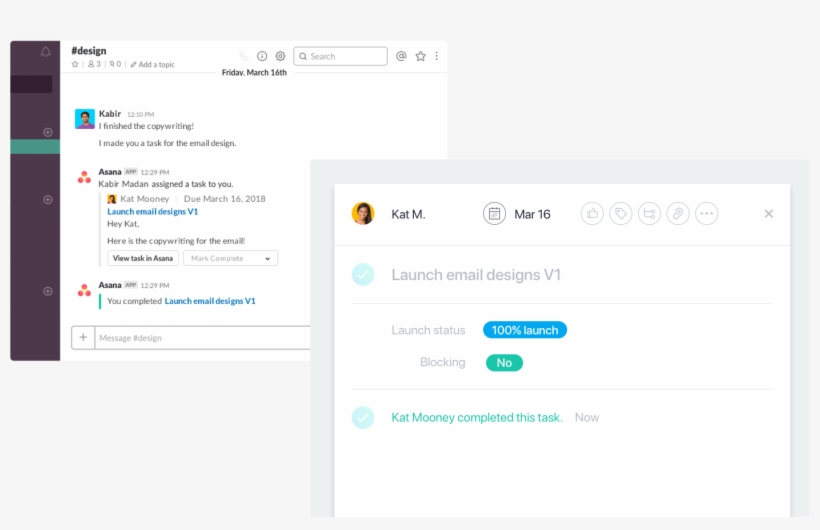Show mentions with @ icon

coord(401,56)
